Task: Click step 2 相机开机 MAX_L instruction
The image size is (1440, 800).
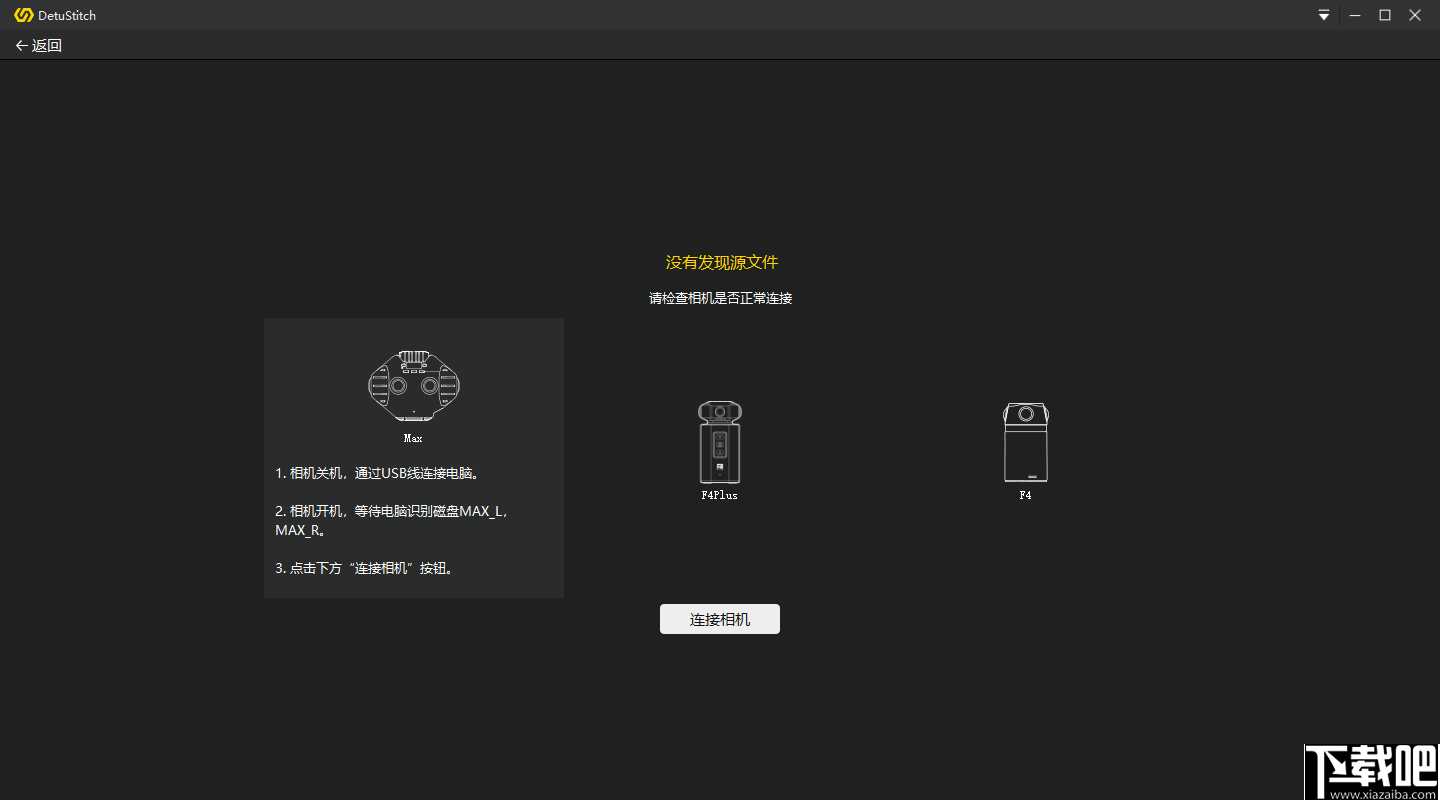Action: pos(392,520)
